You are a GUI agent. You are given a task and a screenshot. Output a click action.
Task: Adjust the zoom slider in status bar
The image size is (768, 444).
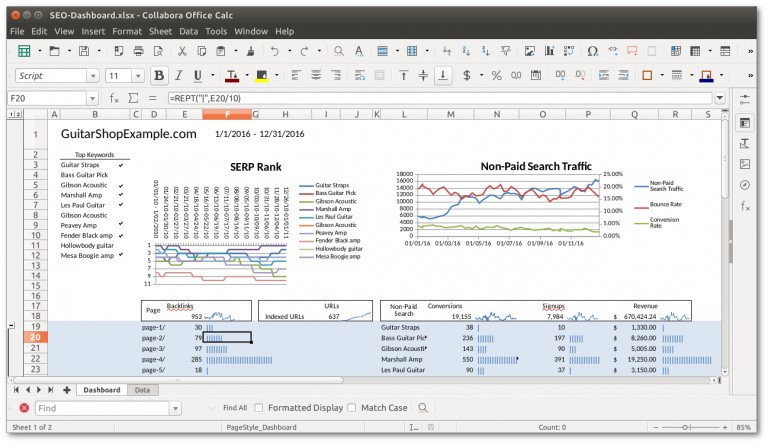(685, 427)
